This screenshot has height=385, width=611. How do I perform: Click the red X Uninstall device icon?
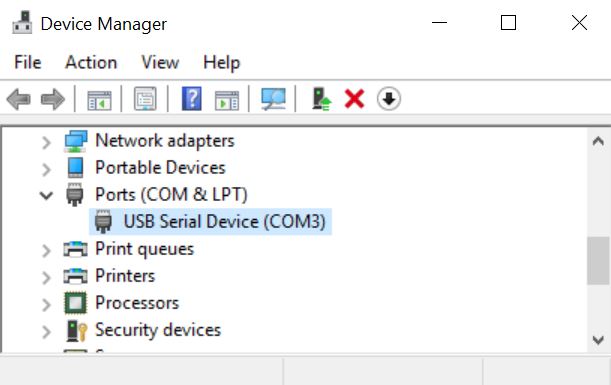(x=354, y=99)
